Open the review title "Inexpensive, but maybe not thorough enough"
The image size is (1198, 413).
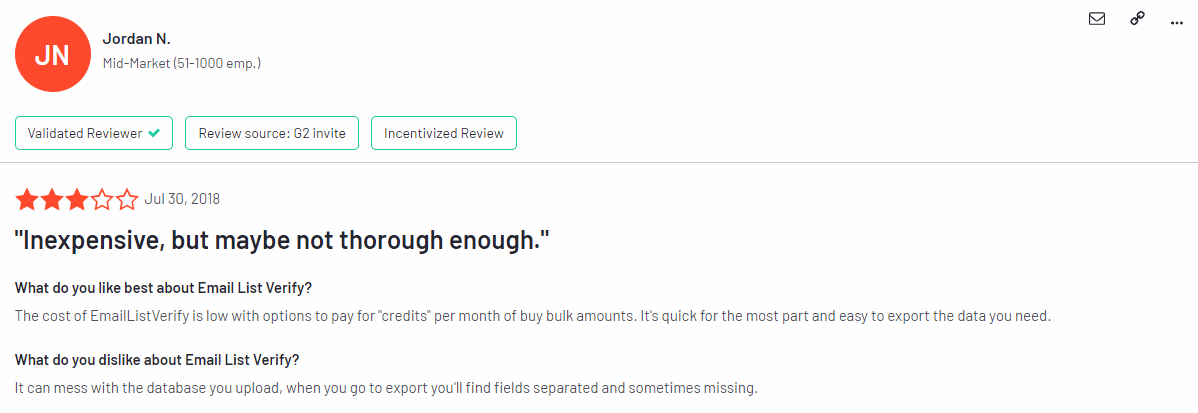point(283,241)
